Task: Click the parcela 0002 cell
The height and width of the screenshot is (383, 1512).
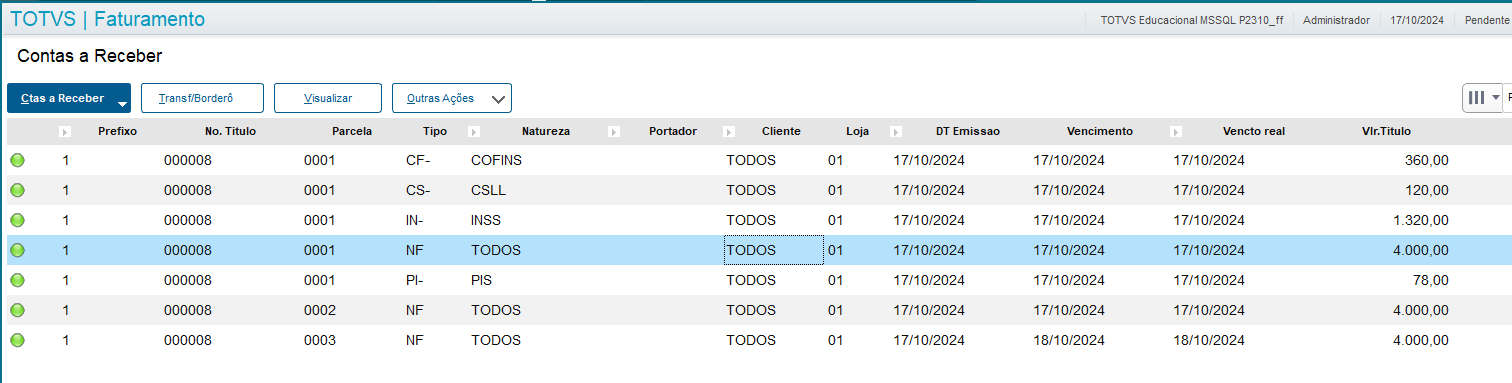Action: tap(320, 310)
